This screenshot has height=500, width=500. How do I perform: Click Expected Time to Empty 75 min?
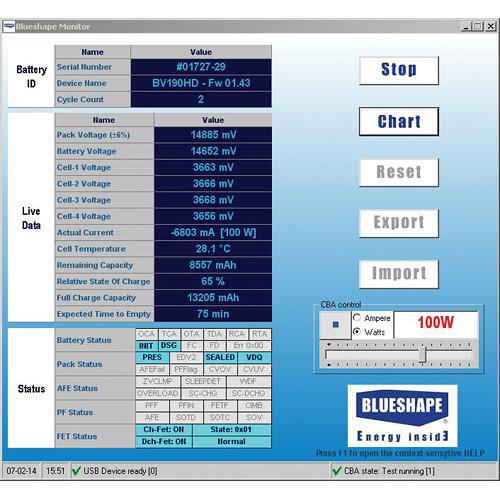[213, 314]
